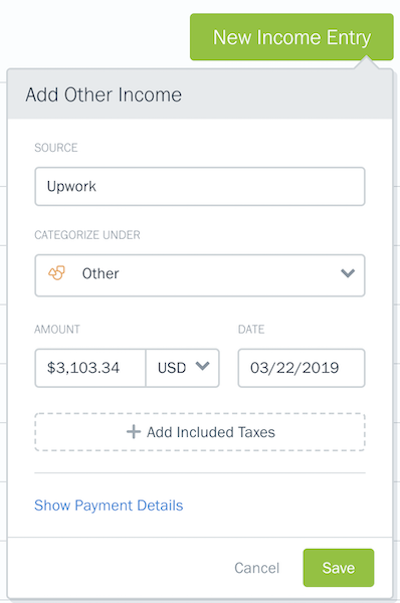Click the amount field showing $3,103.34

(x=90, y=368)
